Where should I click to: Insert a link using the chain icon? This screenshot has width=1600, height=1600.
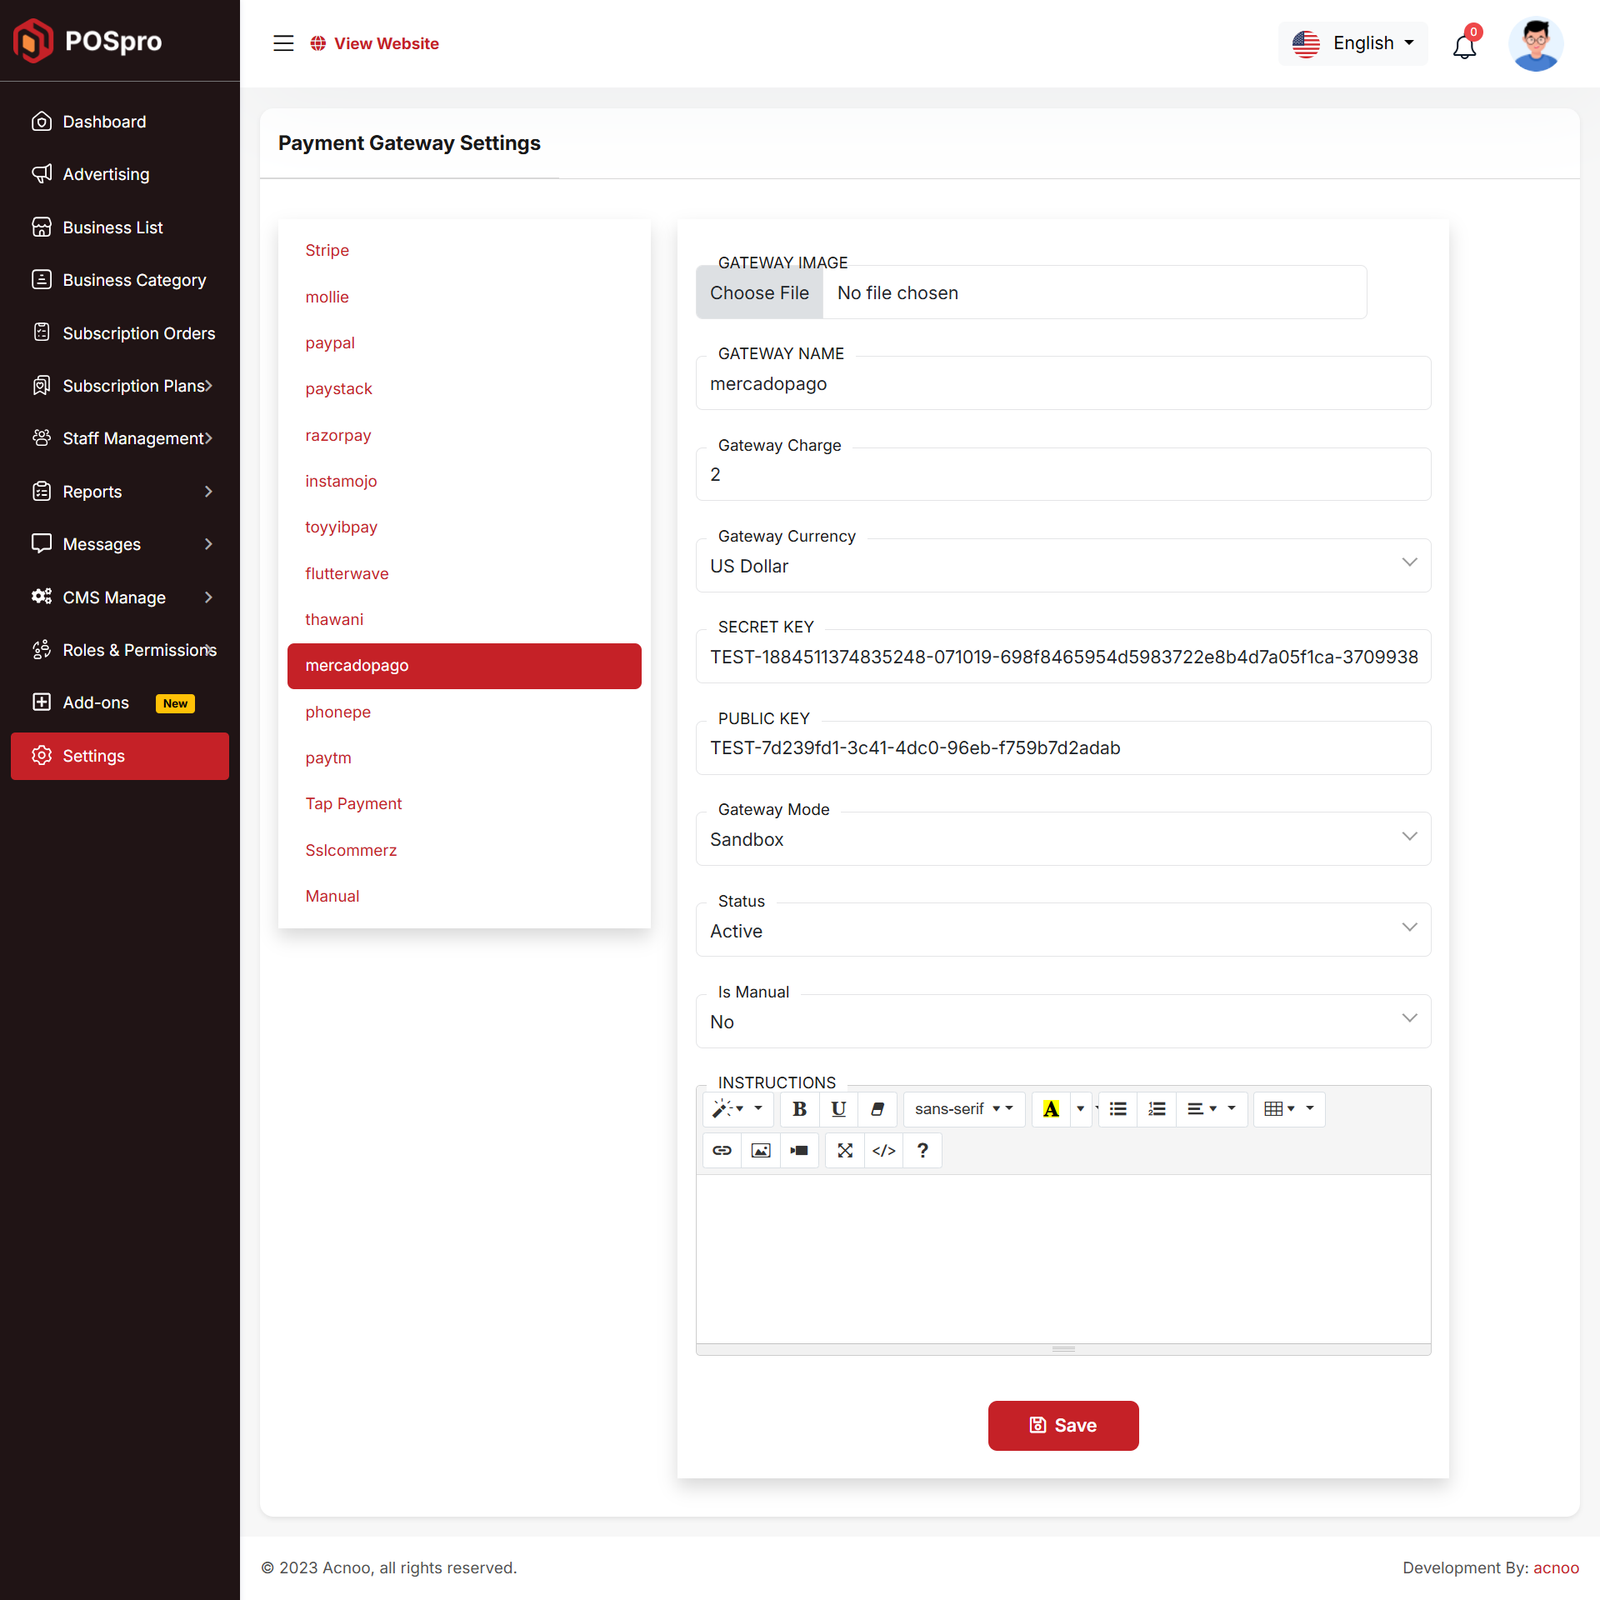722,1150
